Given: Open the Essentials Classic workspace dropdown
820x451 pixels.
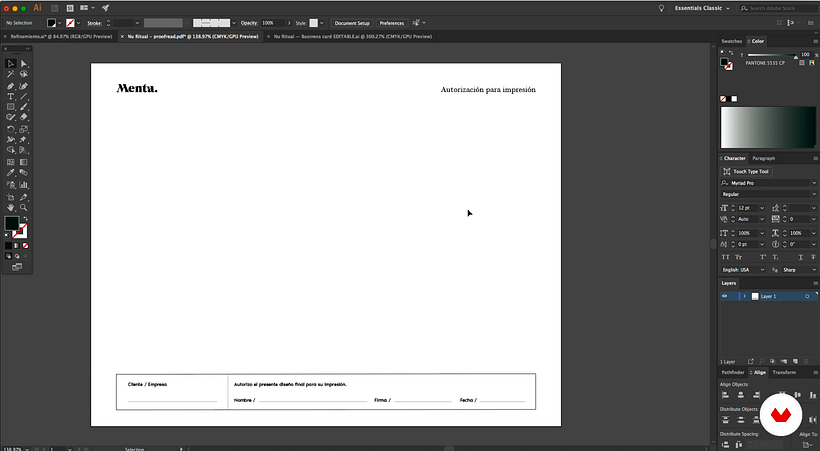Looking at the screenshot, I should coord(702,8).
